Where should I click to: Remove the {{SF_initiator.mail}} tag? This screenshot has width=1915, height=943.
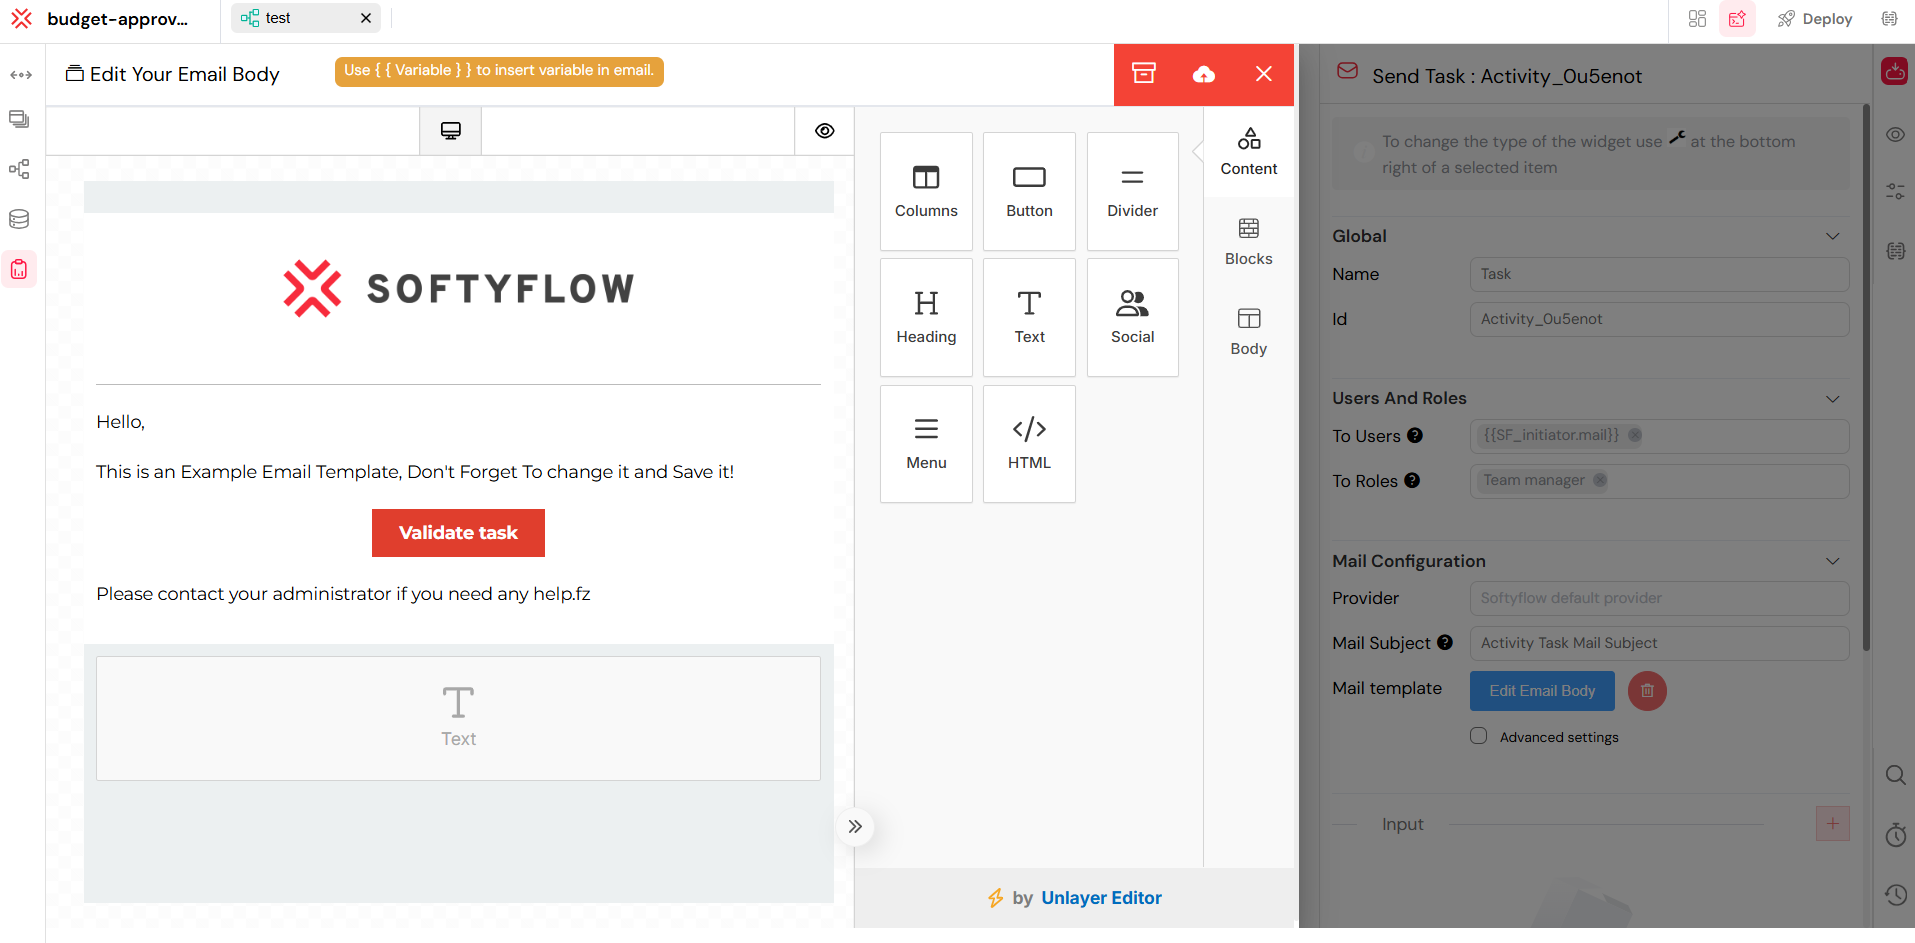click(x=1635, y=435)
